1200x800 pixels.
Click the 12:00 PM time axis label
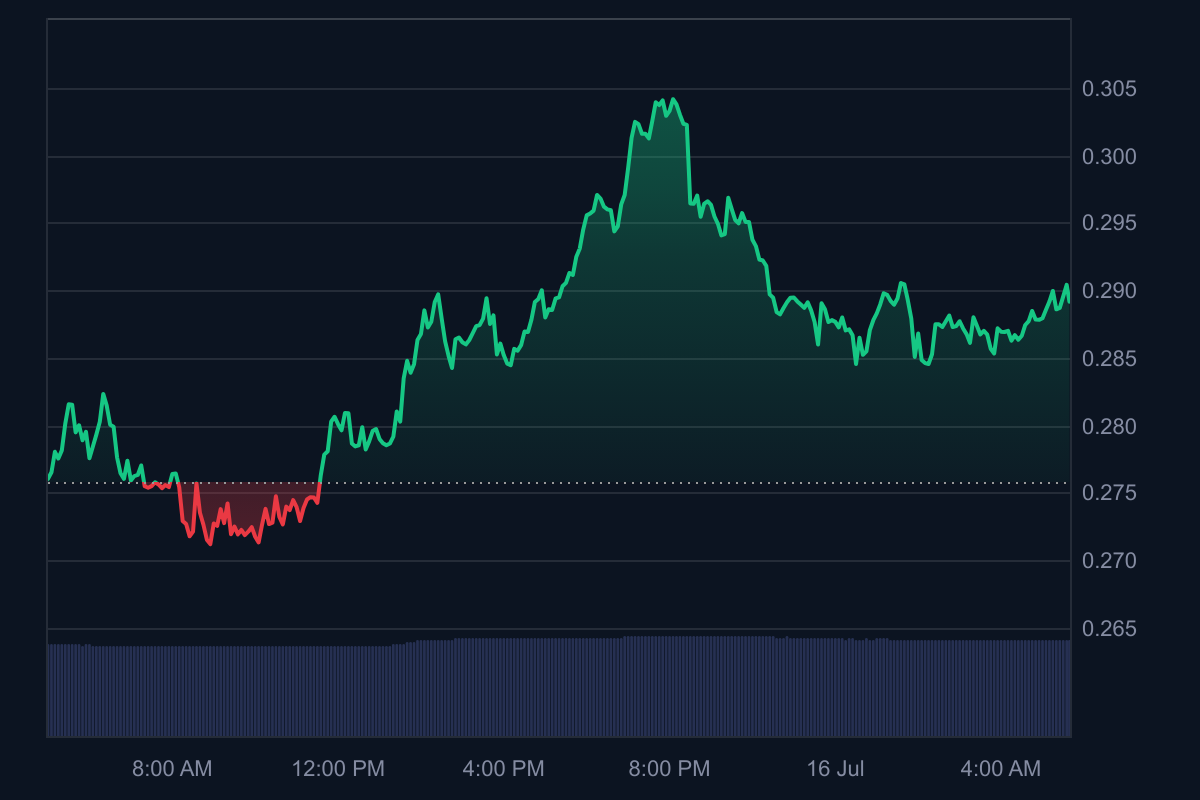click(338, 769)
